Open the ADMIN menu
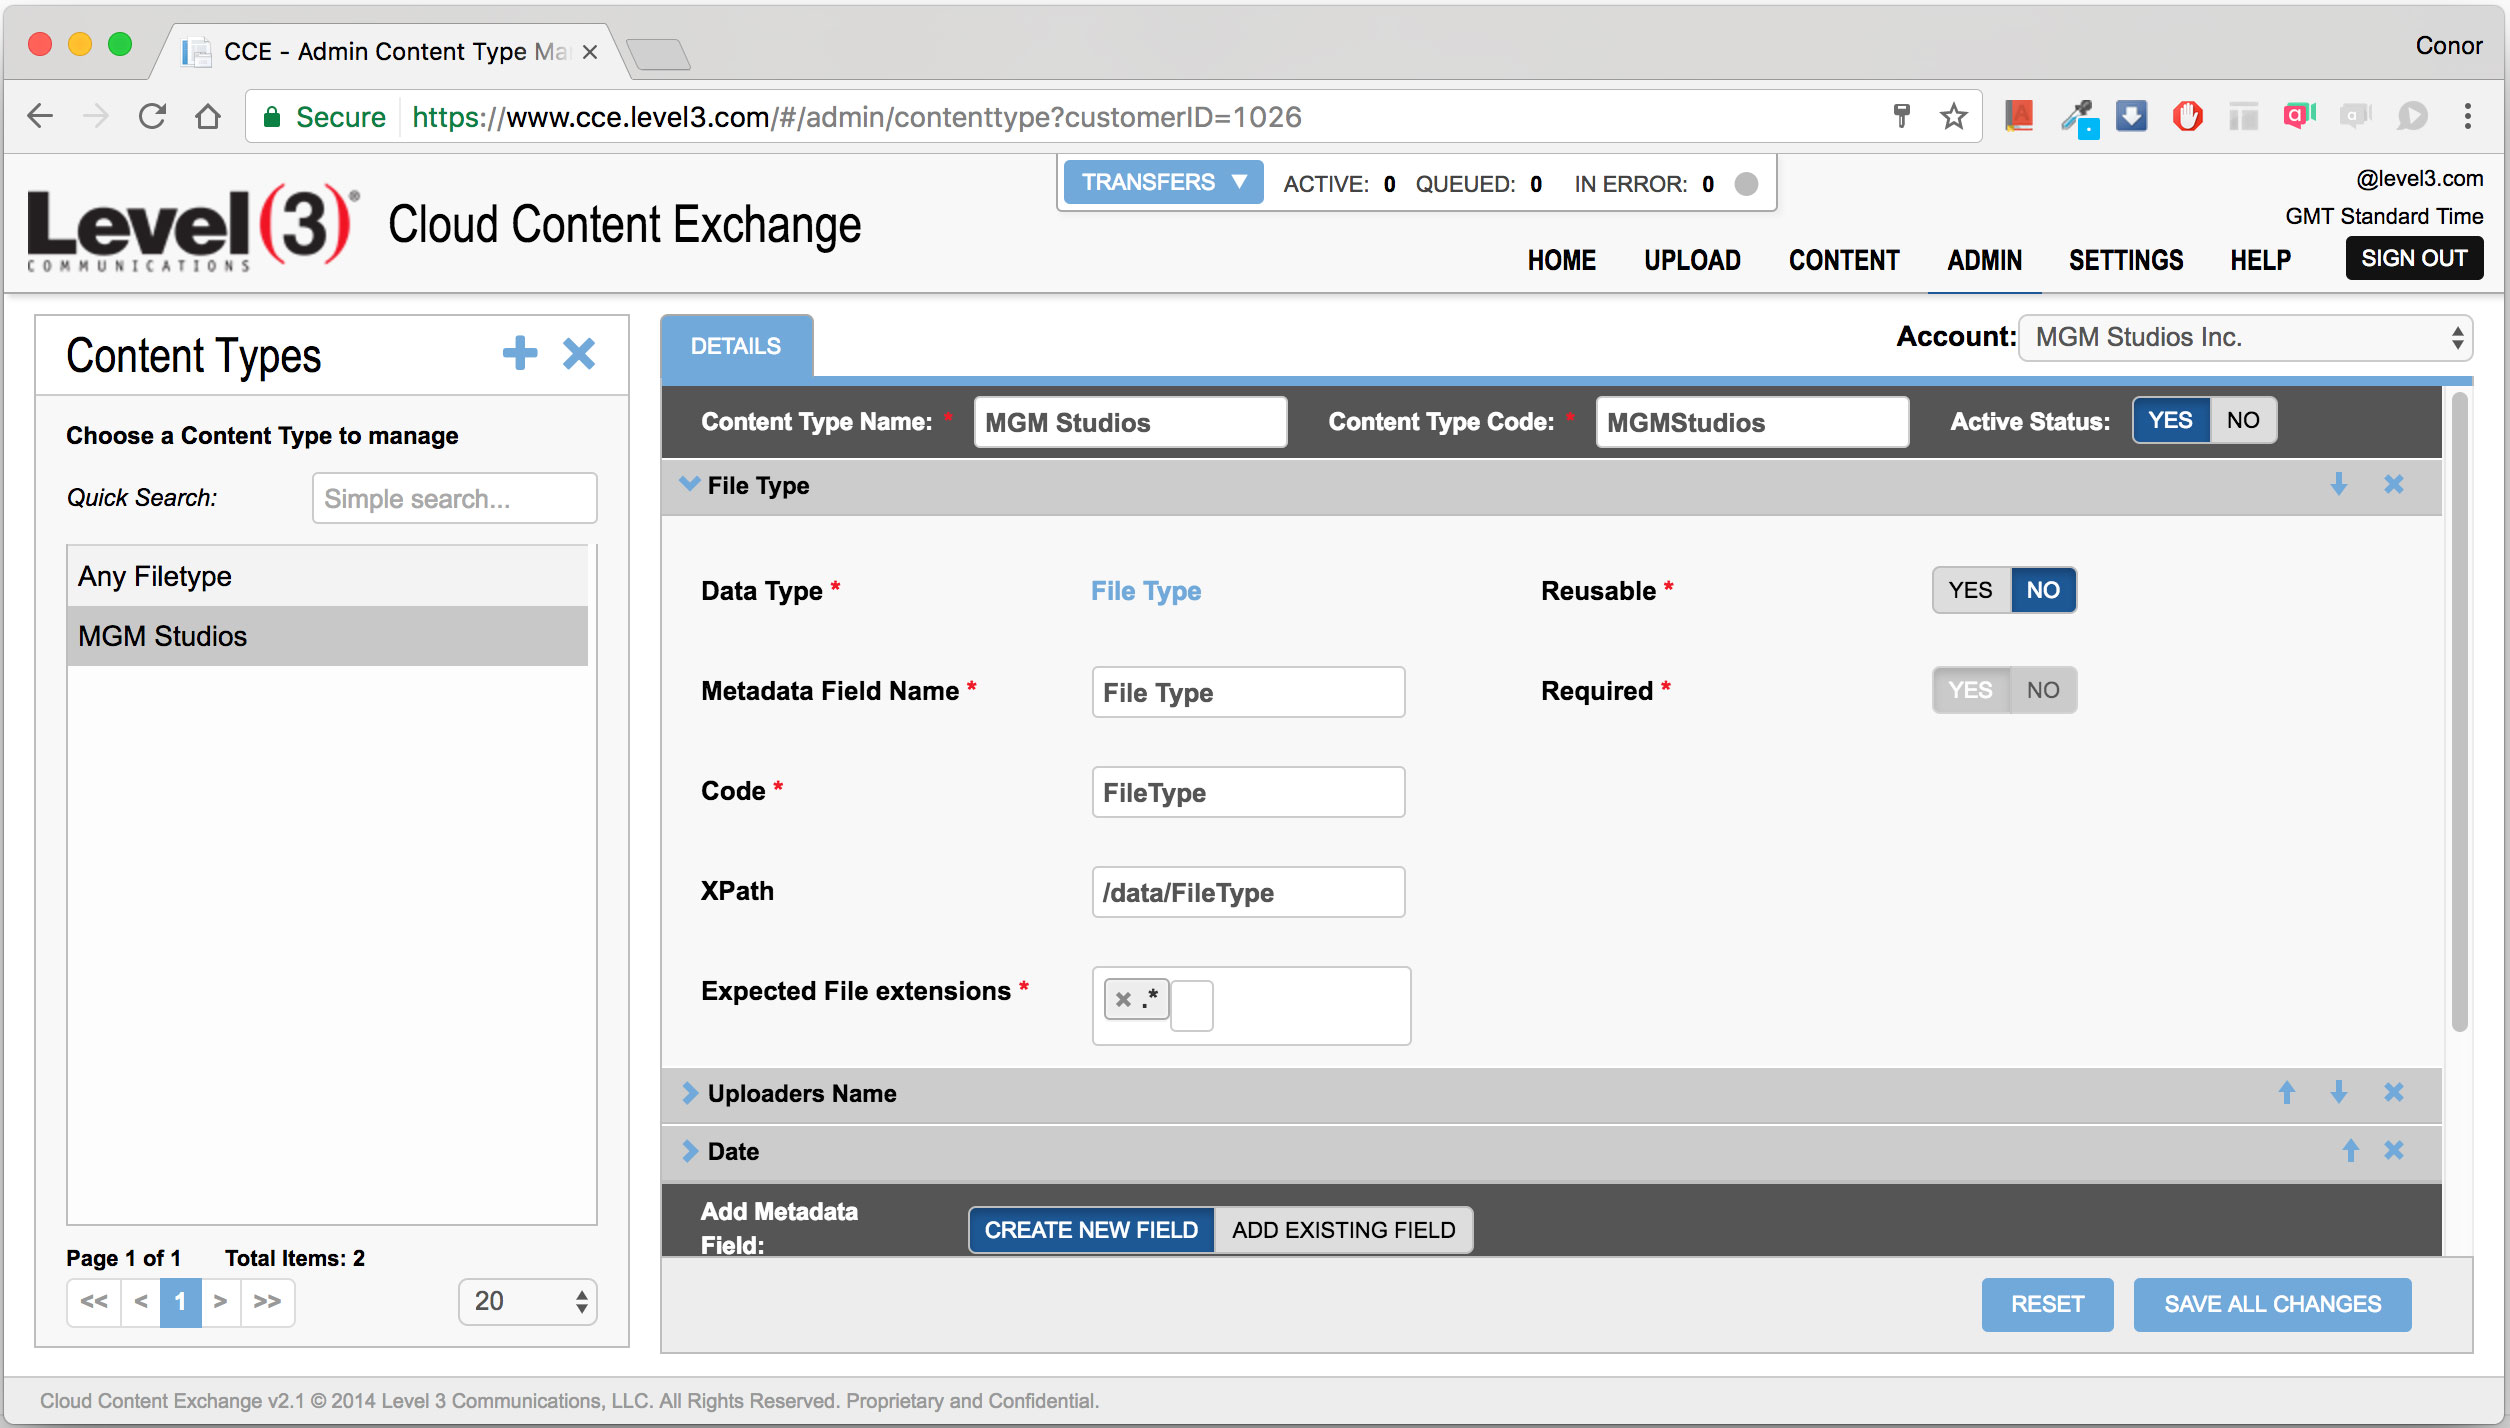 1984,260
